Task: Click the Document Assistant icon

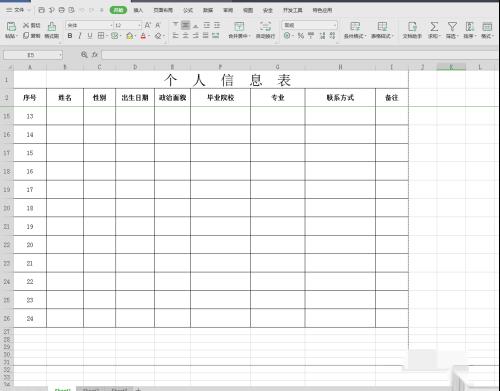Action: point(412,26)
